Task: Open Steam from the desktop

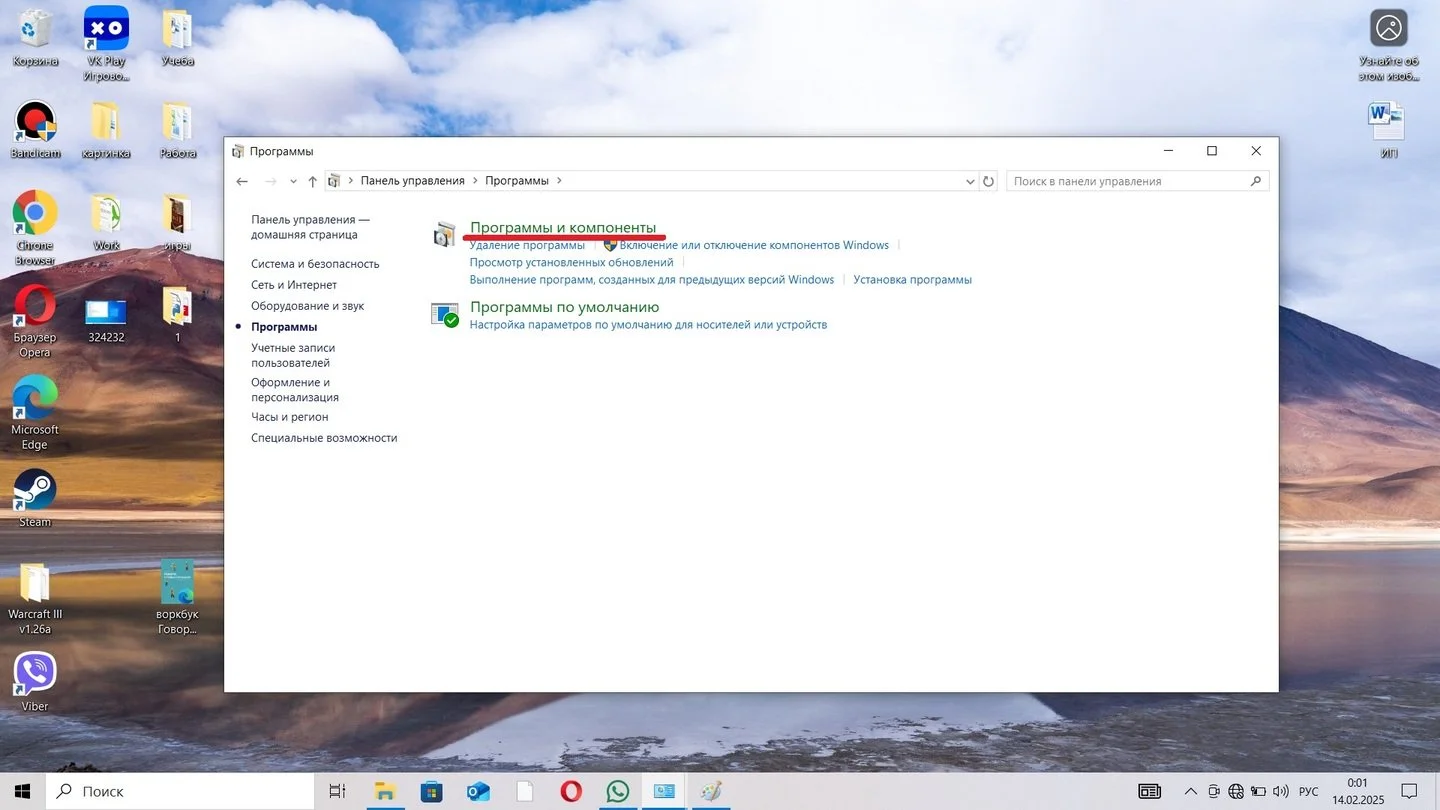Action: [35, 497]
